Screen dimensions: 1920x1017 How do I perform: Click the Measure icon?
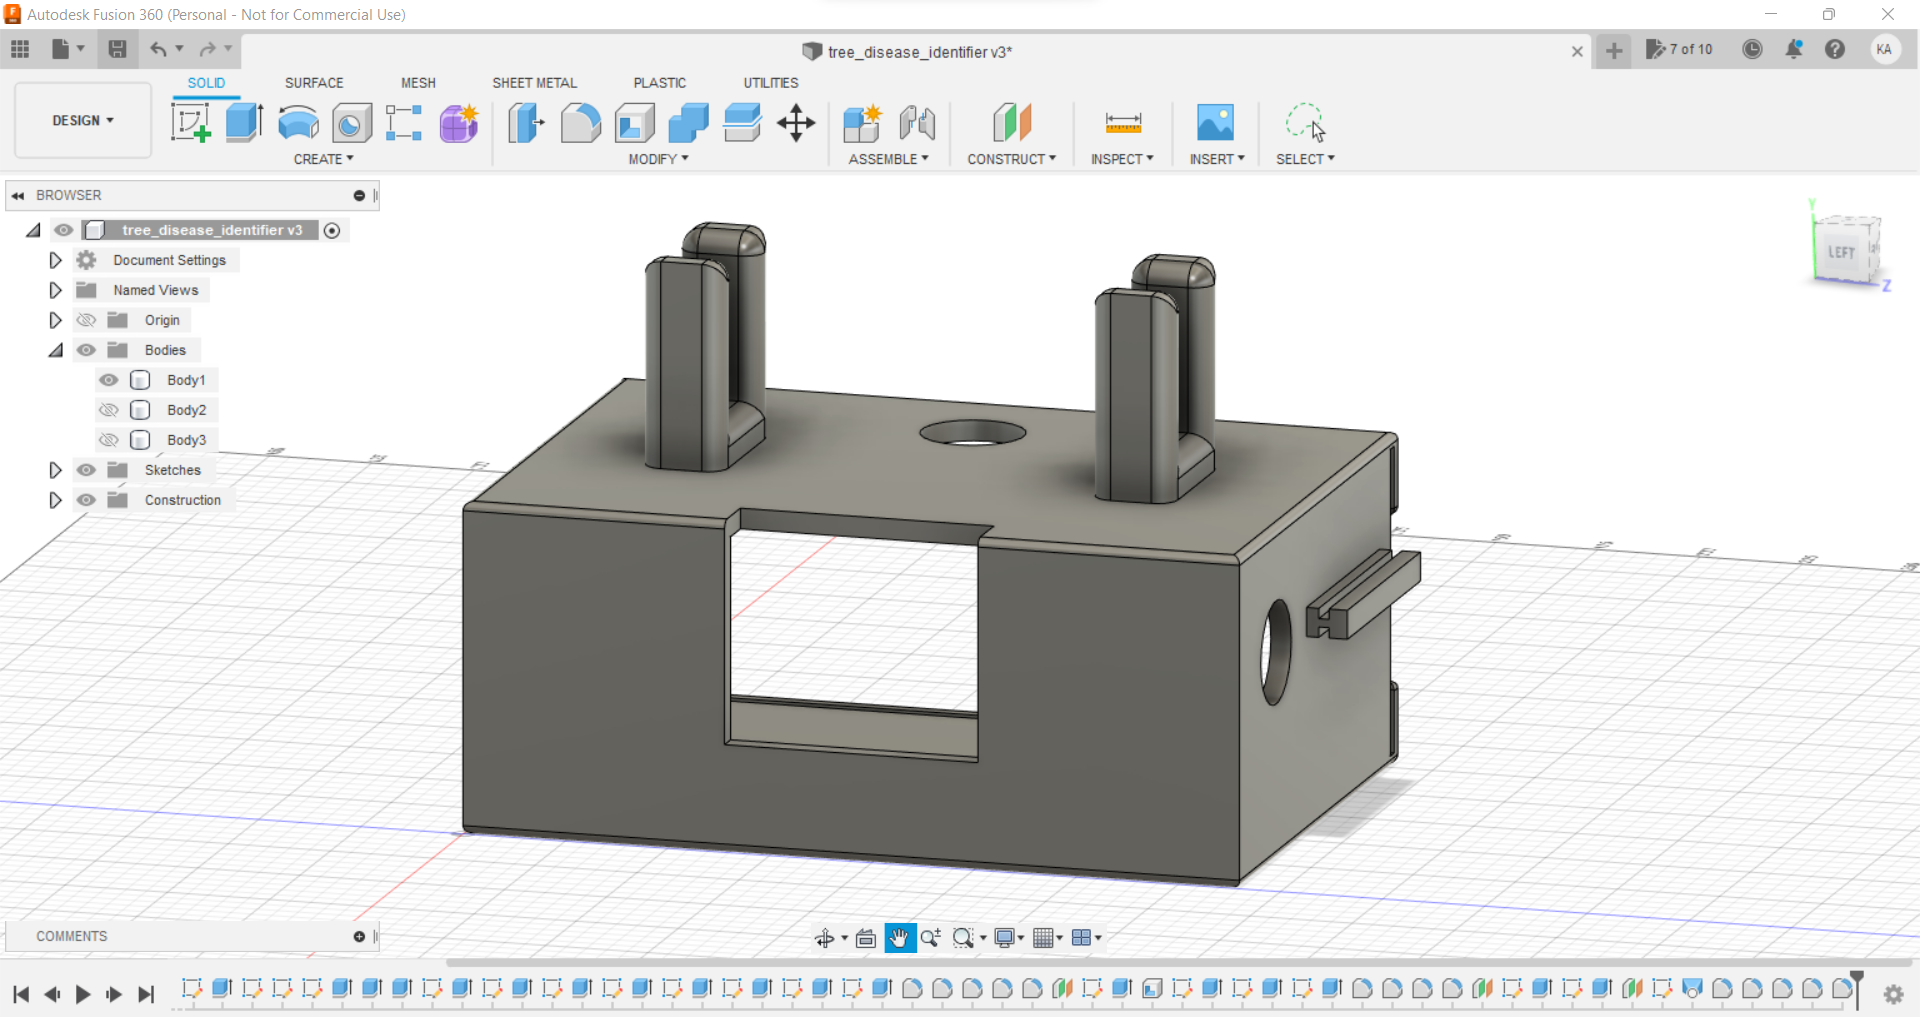tap(1123, 123)
